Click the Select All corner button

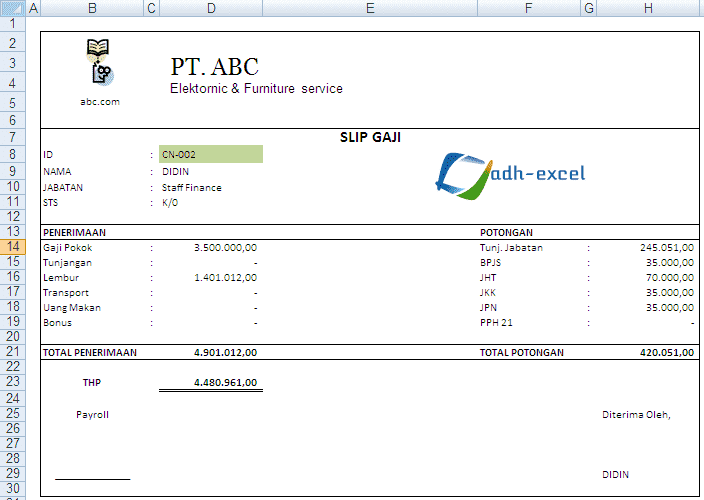[13, 8]
